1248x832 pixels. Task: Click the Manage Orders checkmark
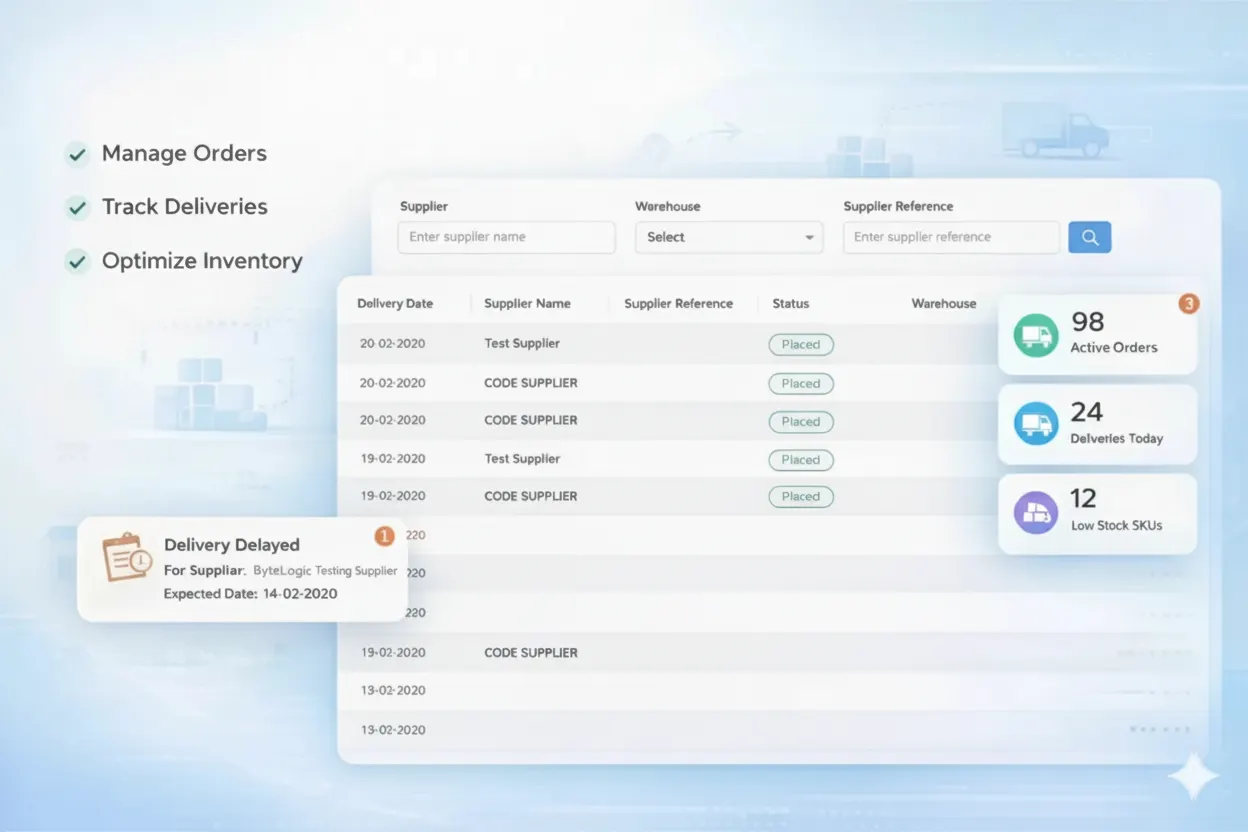click(x=76, y=154)
